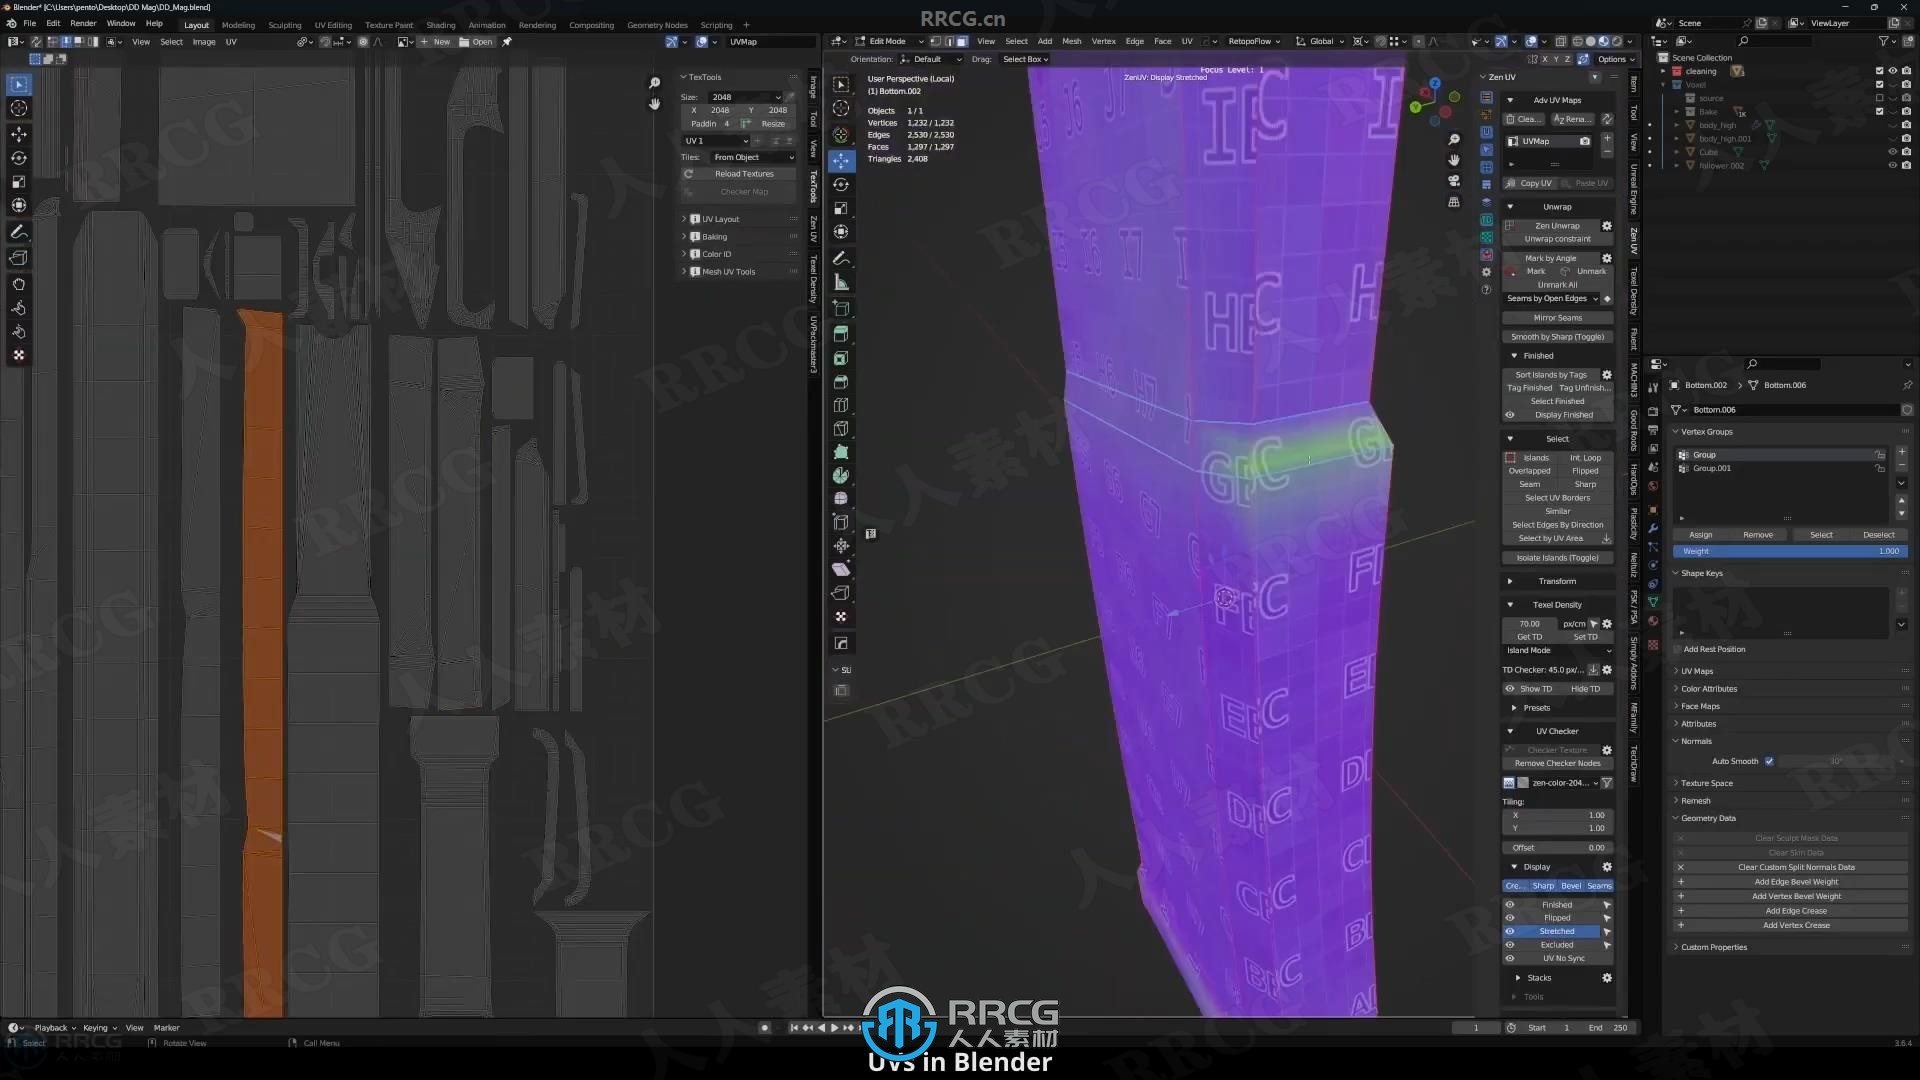This screenshot has height=1080, width=1920.
Task: Toggle UV No Sync eye icon
Action: [x=1510, y=958]
